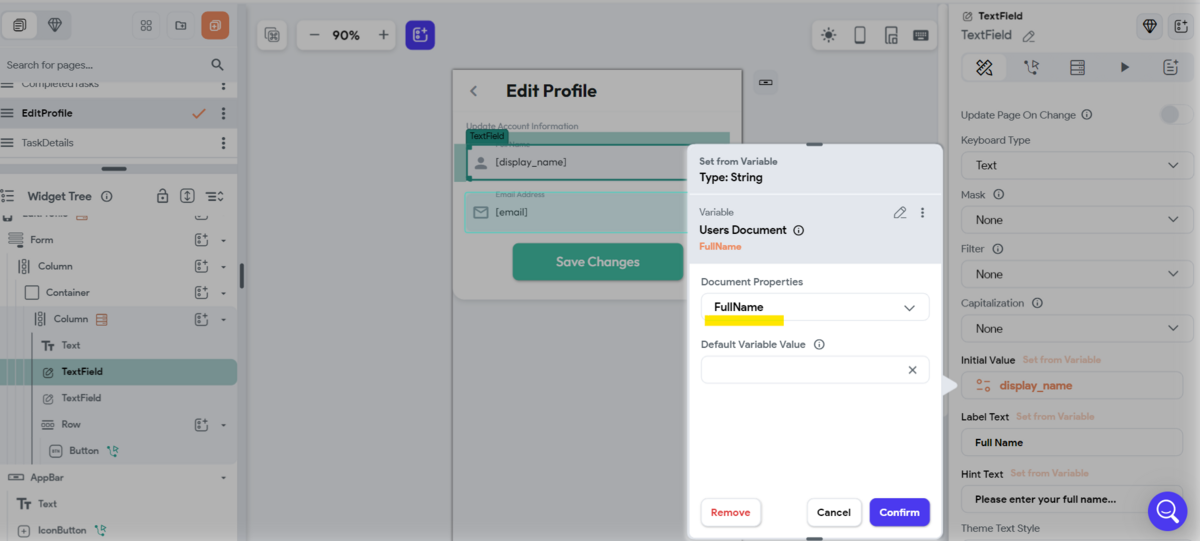Viewport: 1200px width, 541px height.
Task: Click the orange highlighted pages icon
Action: 214,25
